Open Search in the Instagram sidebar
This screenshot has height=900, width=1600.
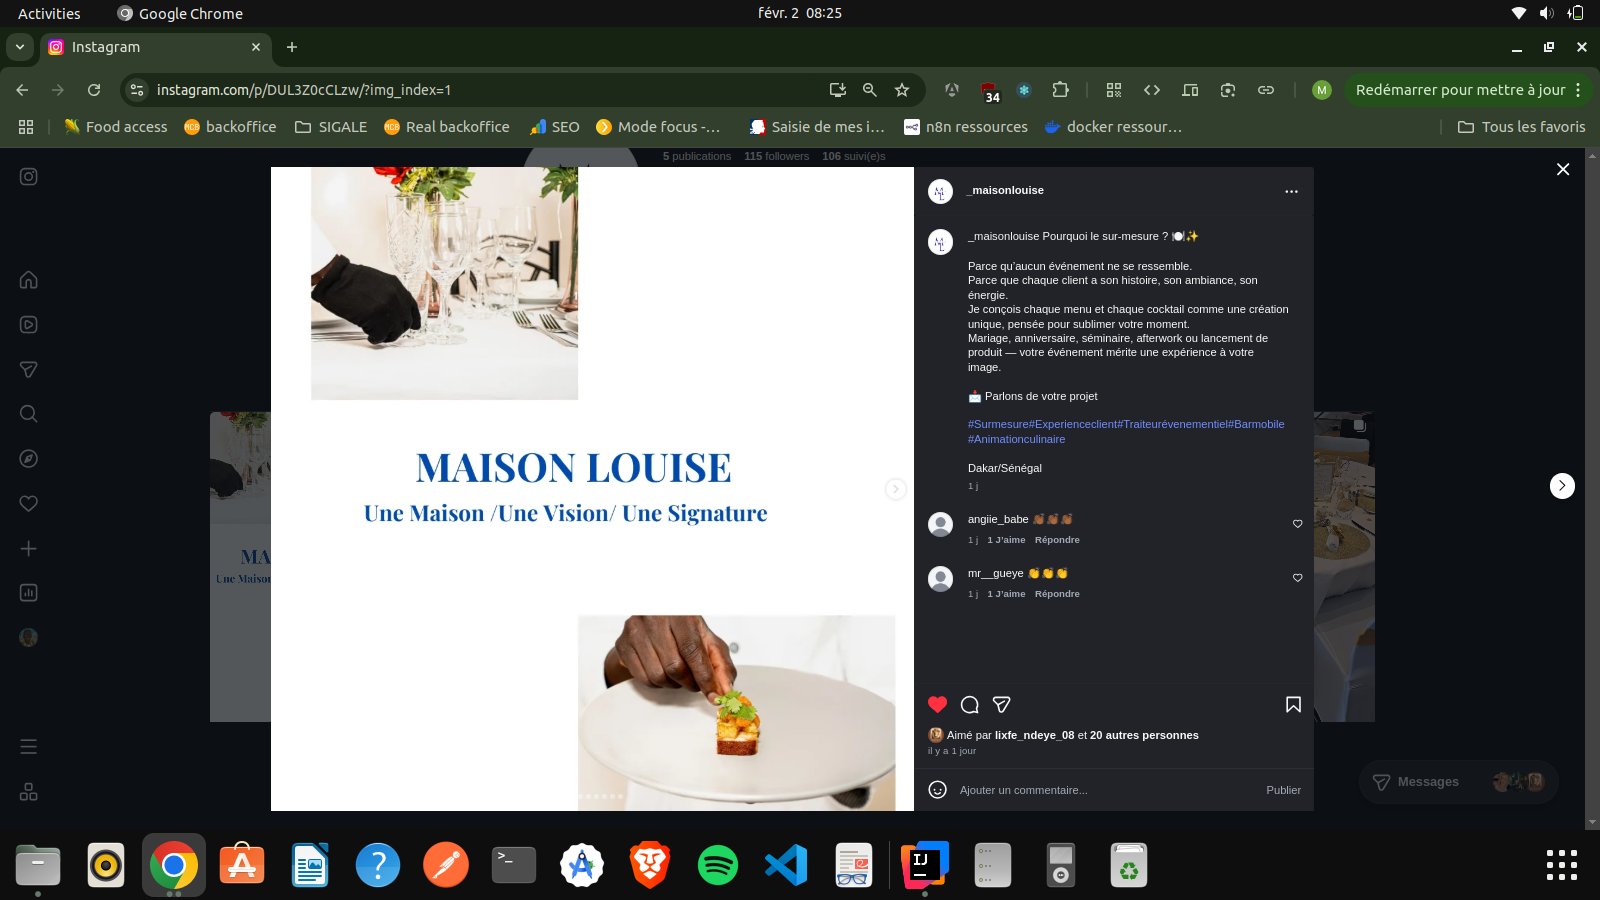[29, 414]
